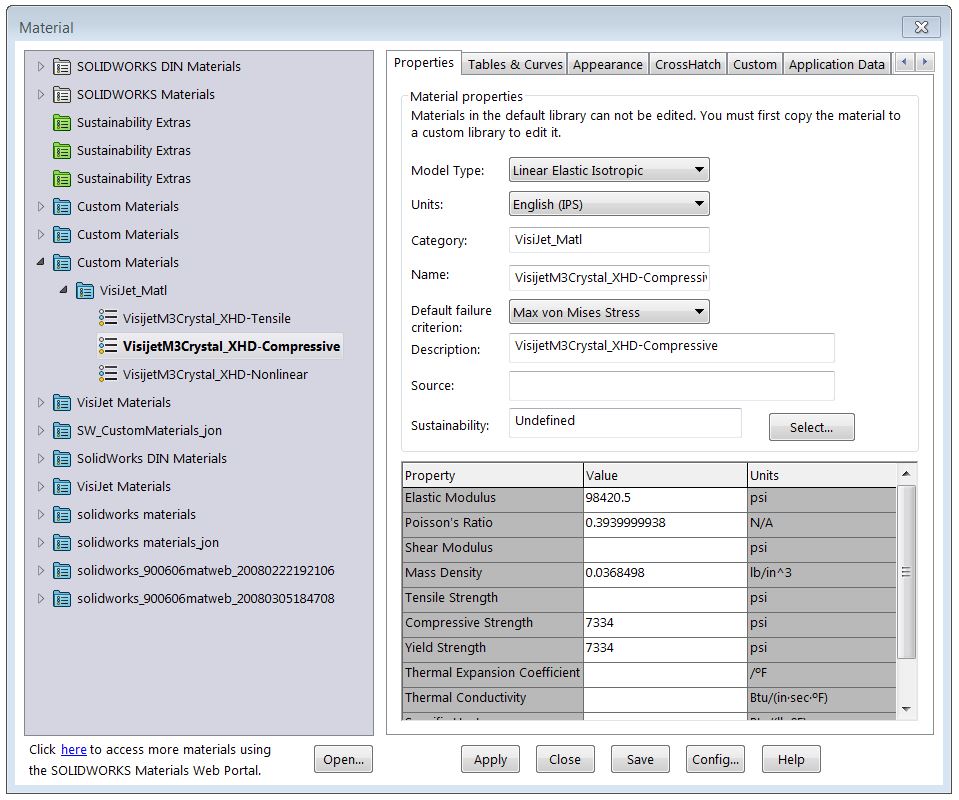959x800 pixels.
Task: Expand the SolidWorks DIN Materials library
Action: [x=40, y=459]
